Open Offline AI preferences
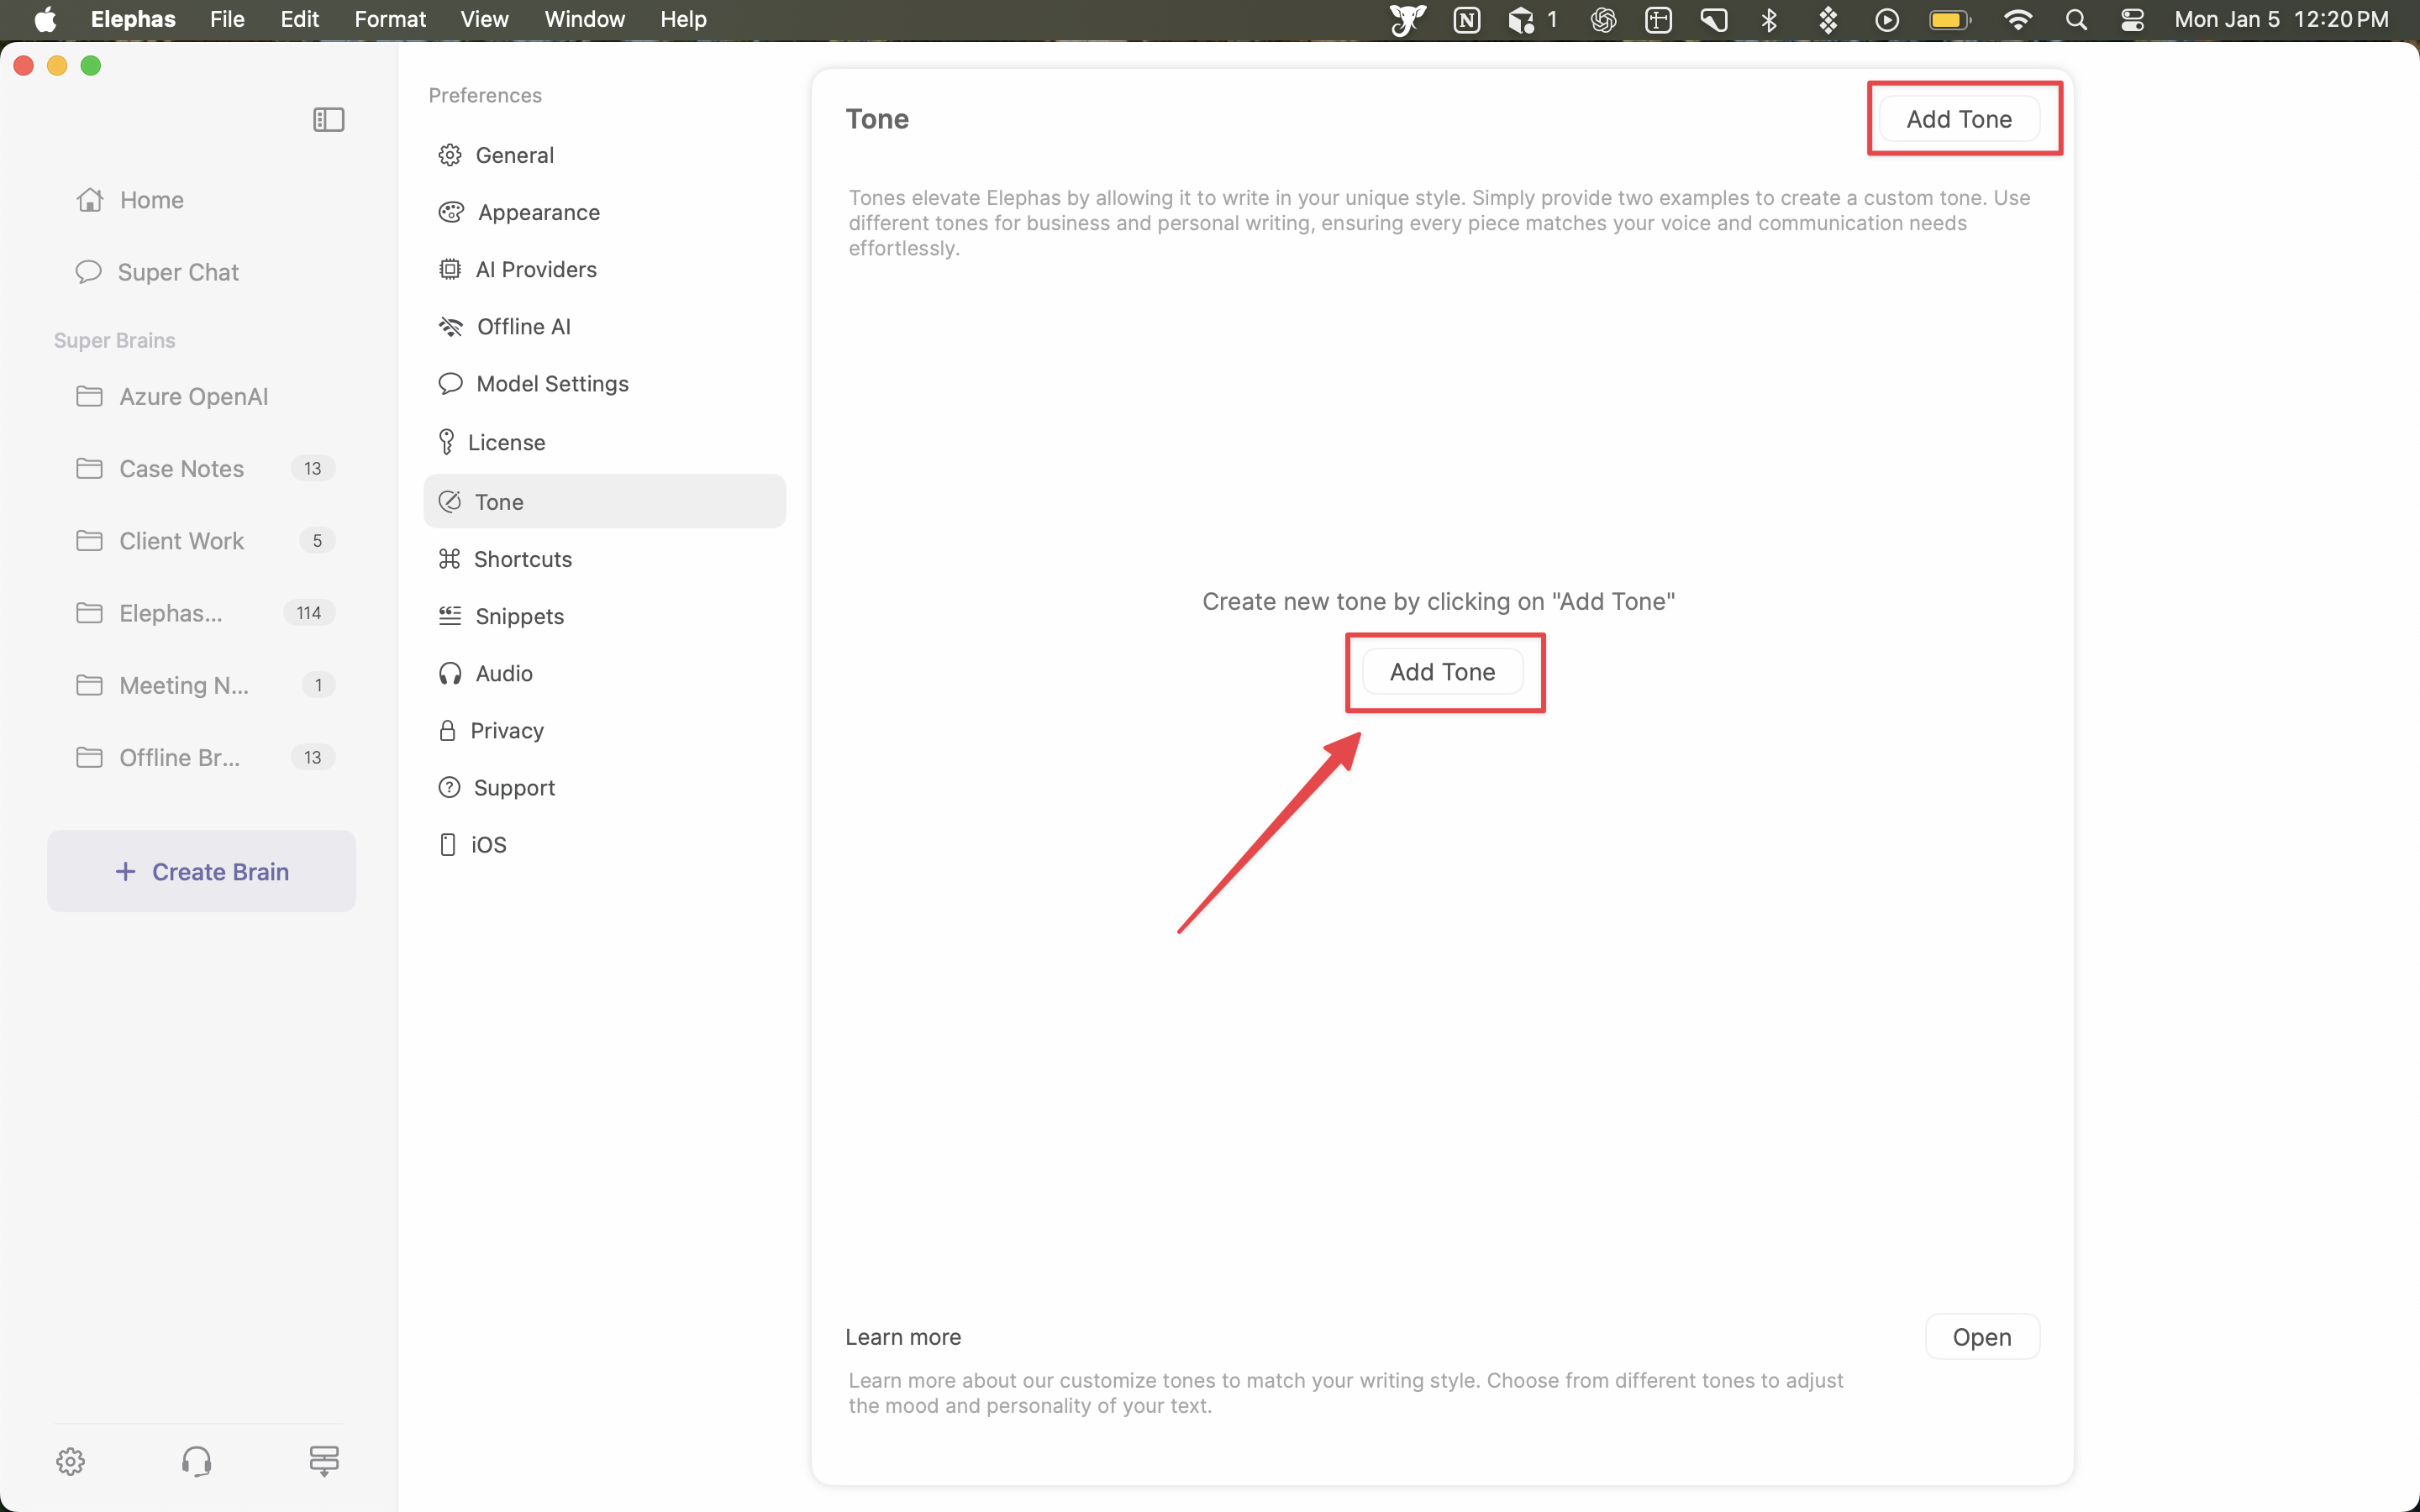Viewport: 2420px width, 1512px height. coord(604,326)
